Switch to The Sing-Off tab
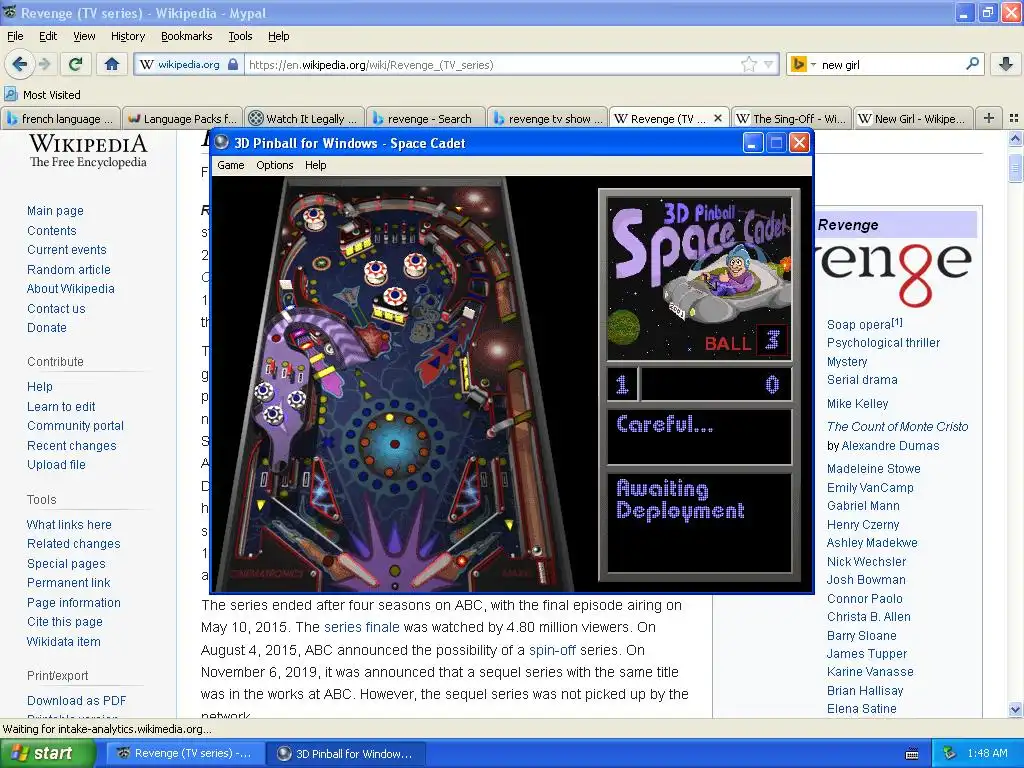Screen dimensions: 1024x768 [790, 119]
